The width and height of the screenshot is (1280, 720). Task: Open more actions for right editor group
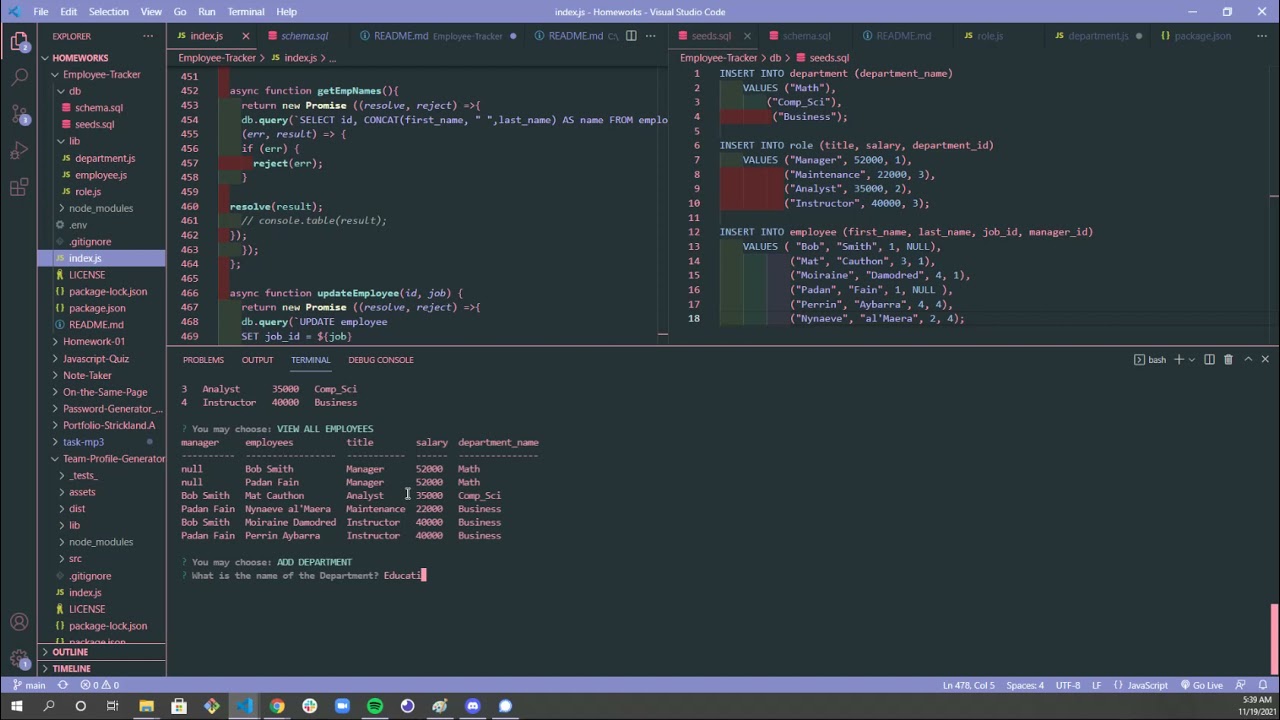coord(1264,36)
